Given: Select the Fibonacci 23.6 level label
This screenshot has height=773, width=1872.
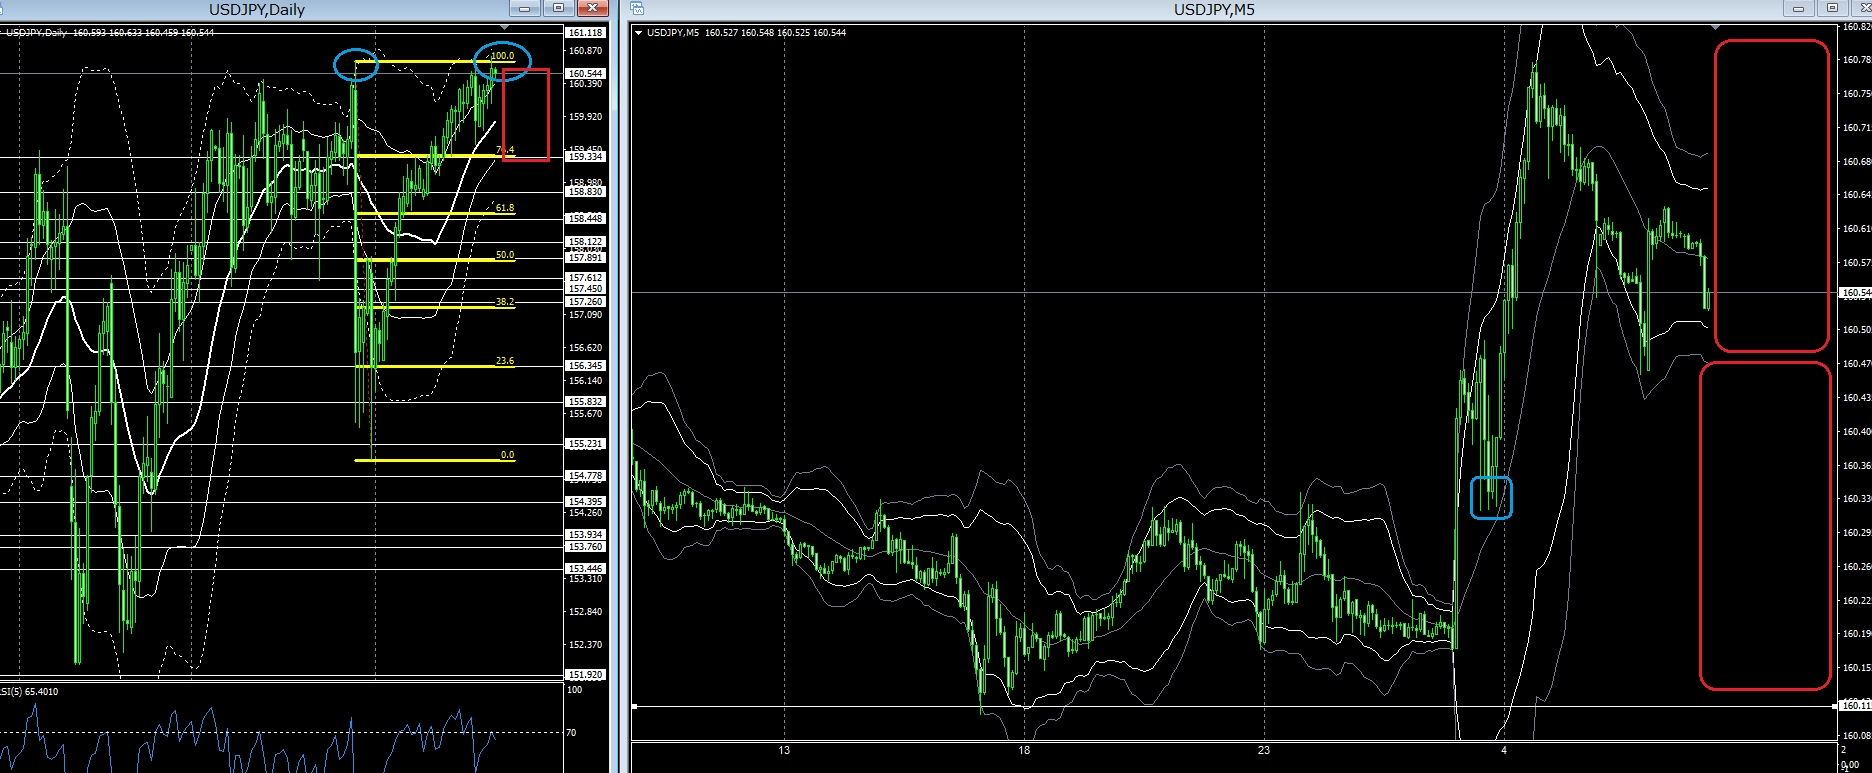Looking at the screenshot, I should [505, 361].
